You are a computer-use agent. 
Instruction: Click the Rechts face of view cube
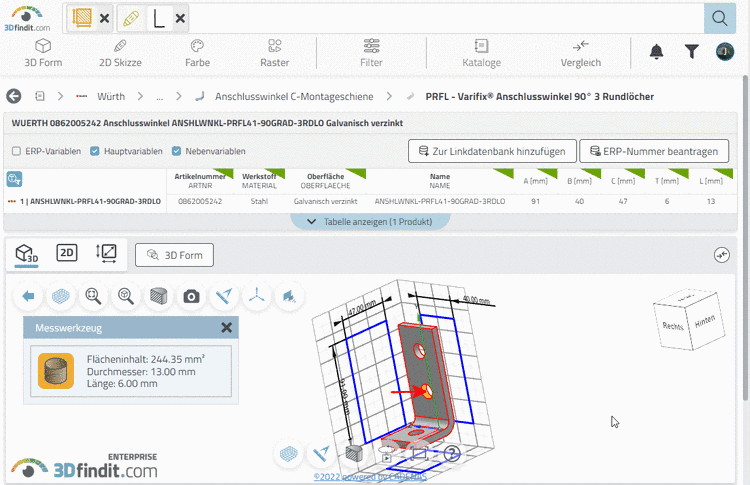[x=673, y=325]
